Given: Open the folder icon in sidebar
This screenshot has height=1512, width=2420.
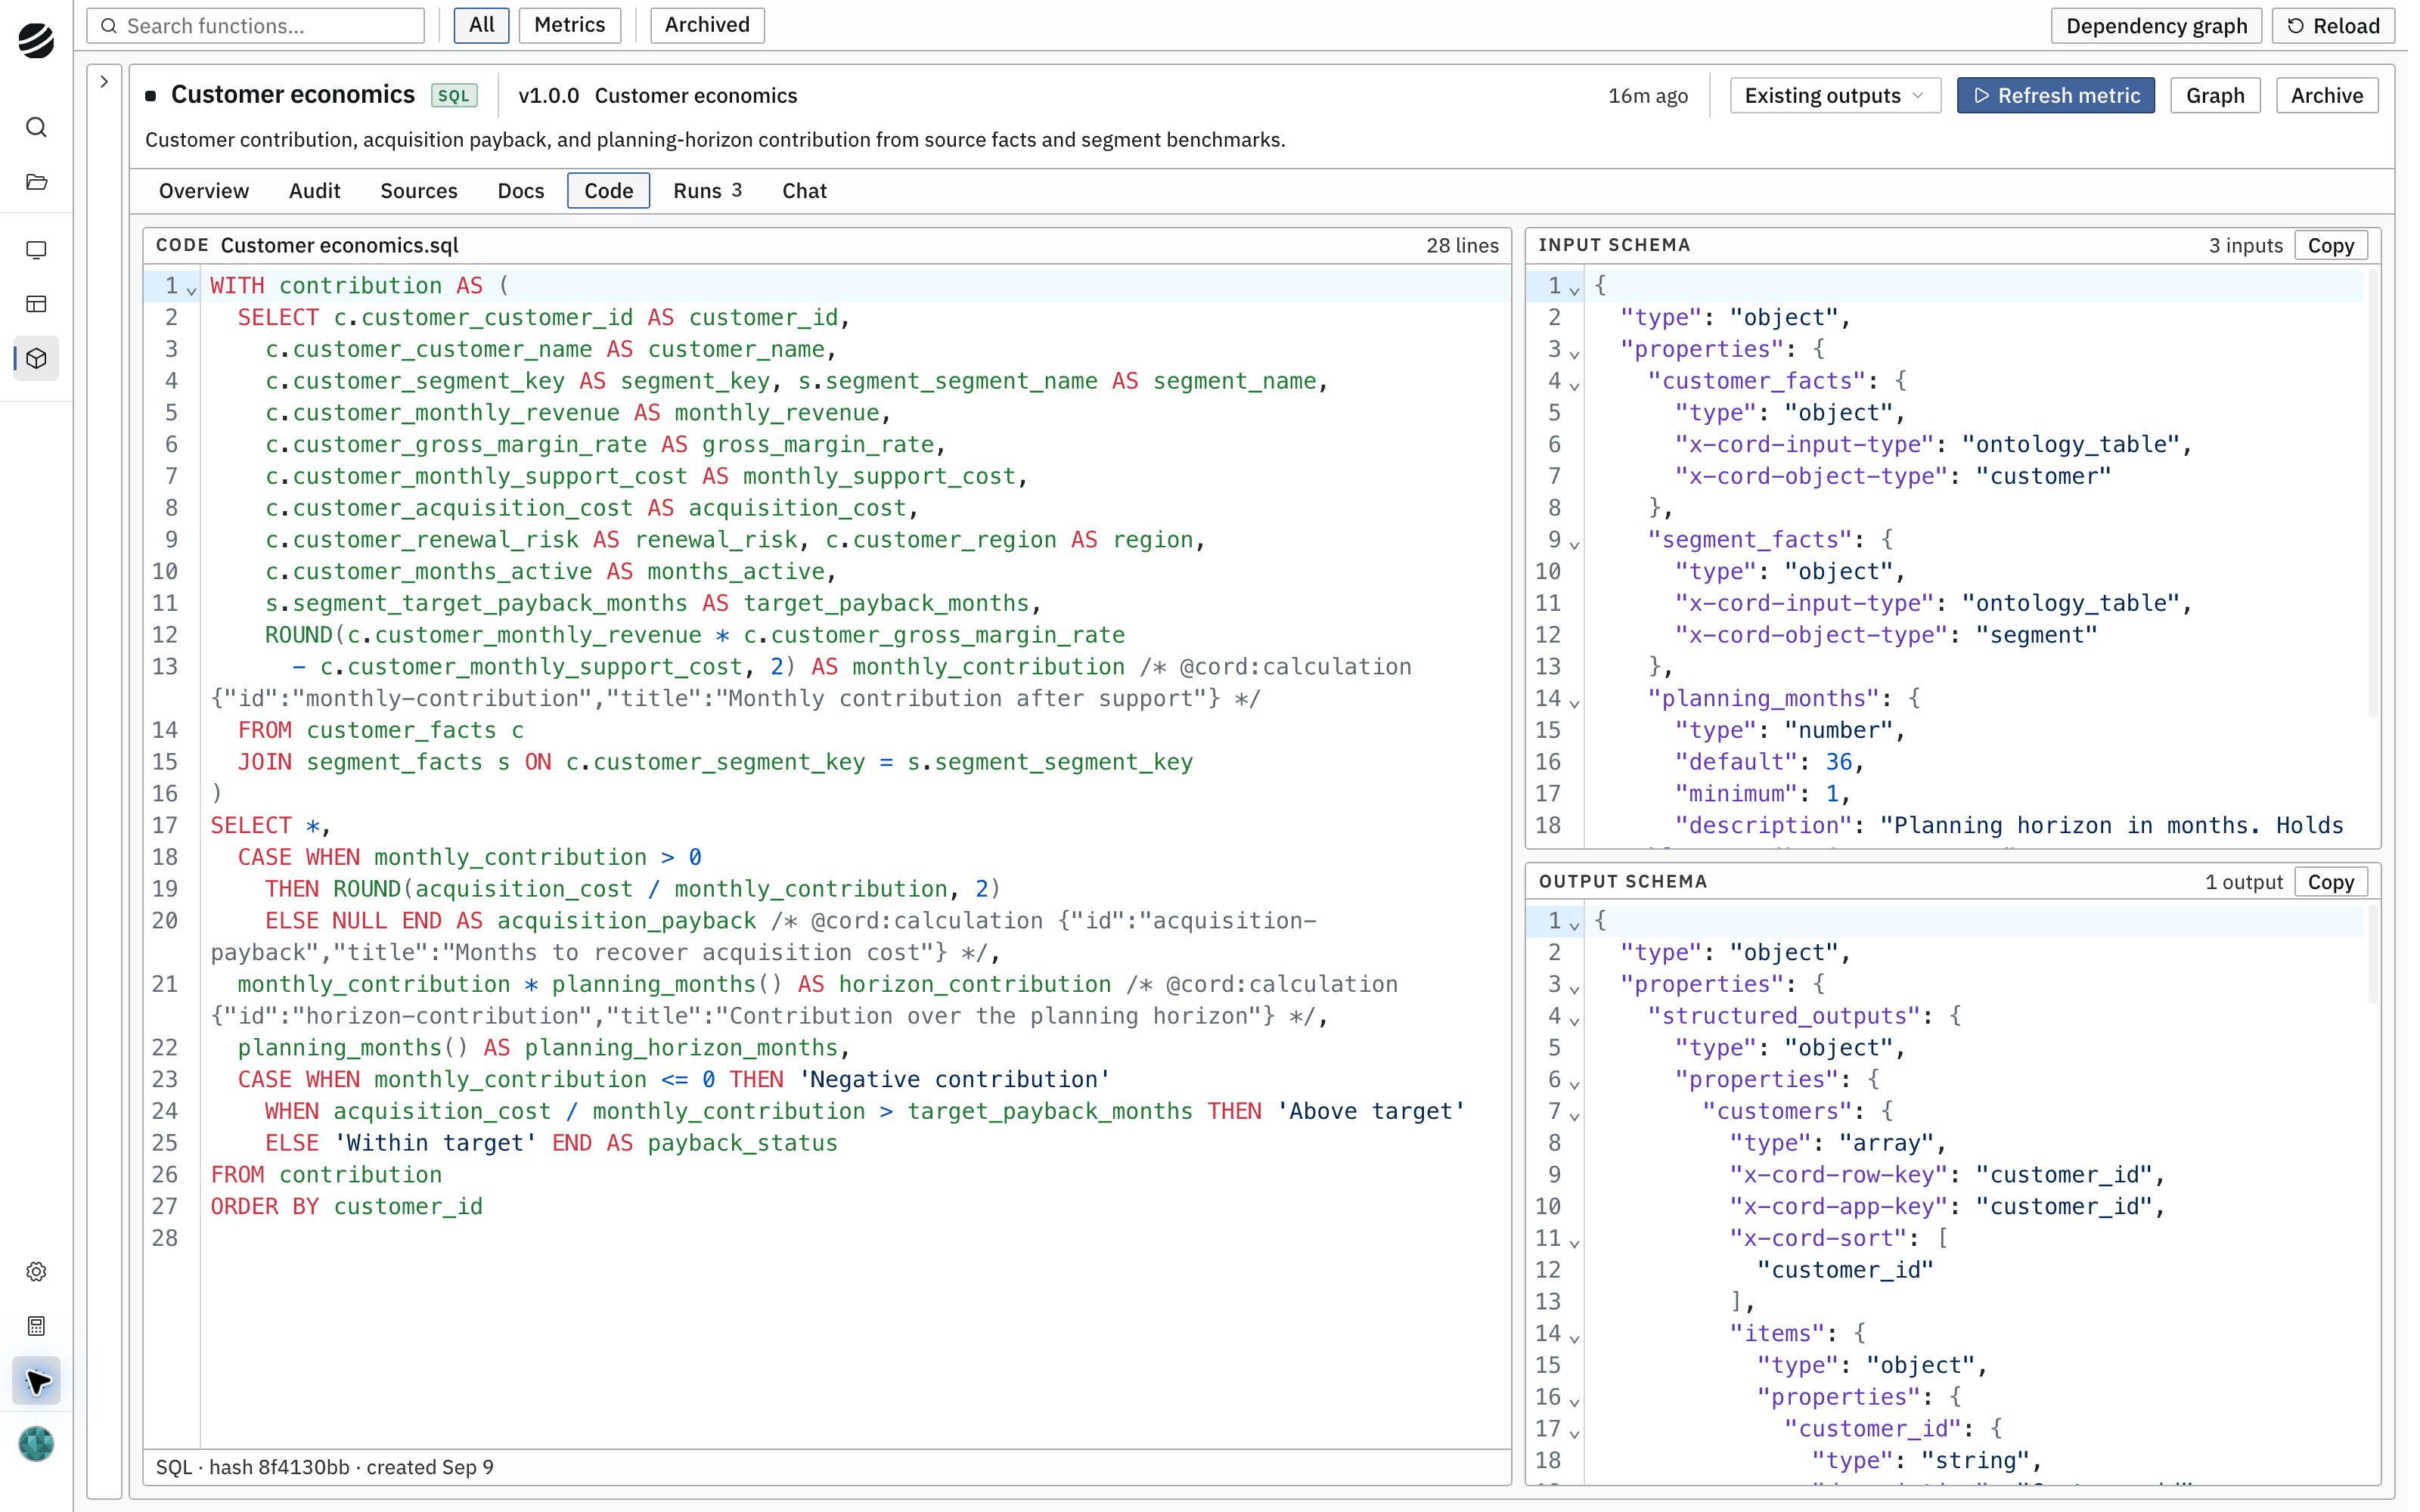Looking at the screenshot, I should (36, 182).
